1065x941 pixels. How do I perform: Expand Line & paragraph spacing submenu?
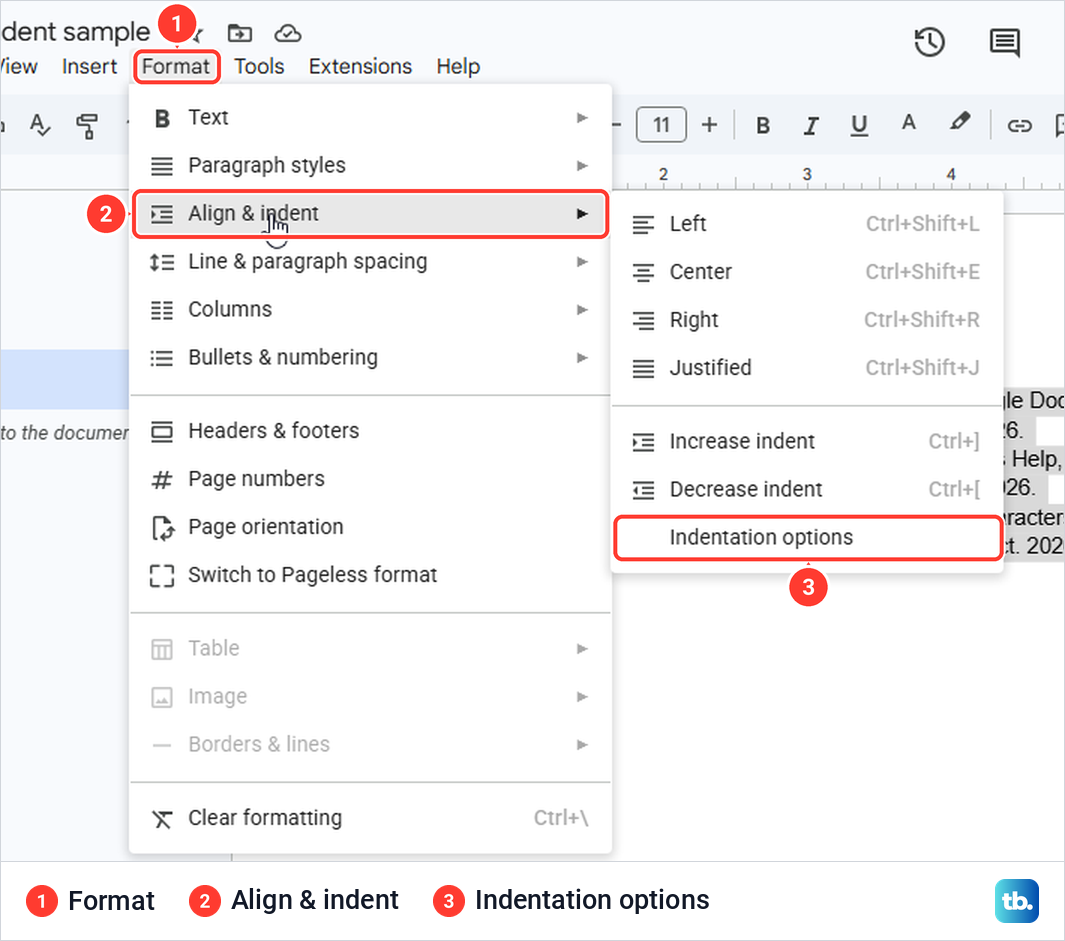point(370,262)
